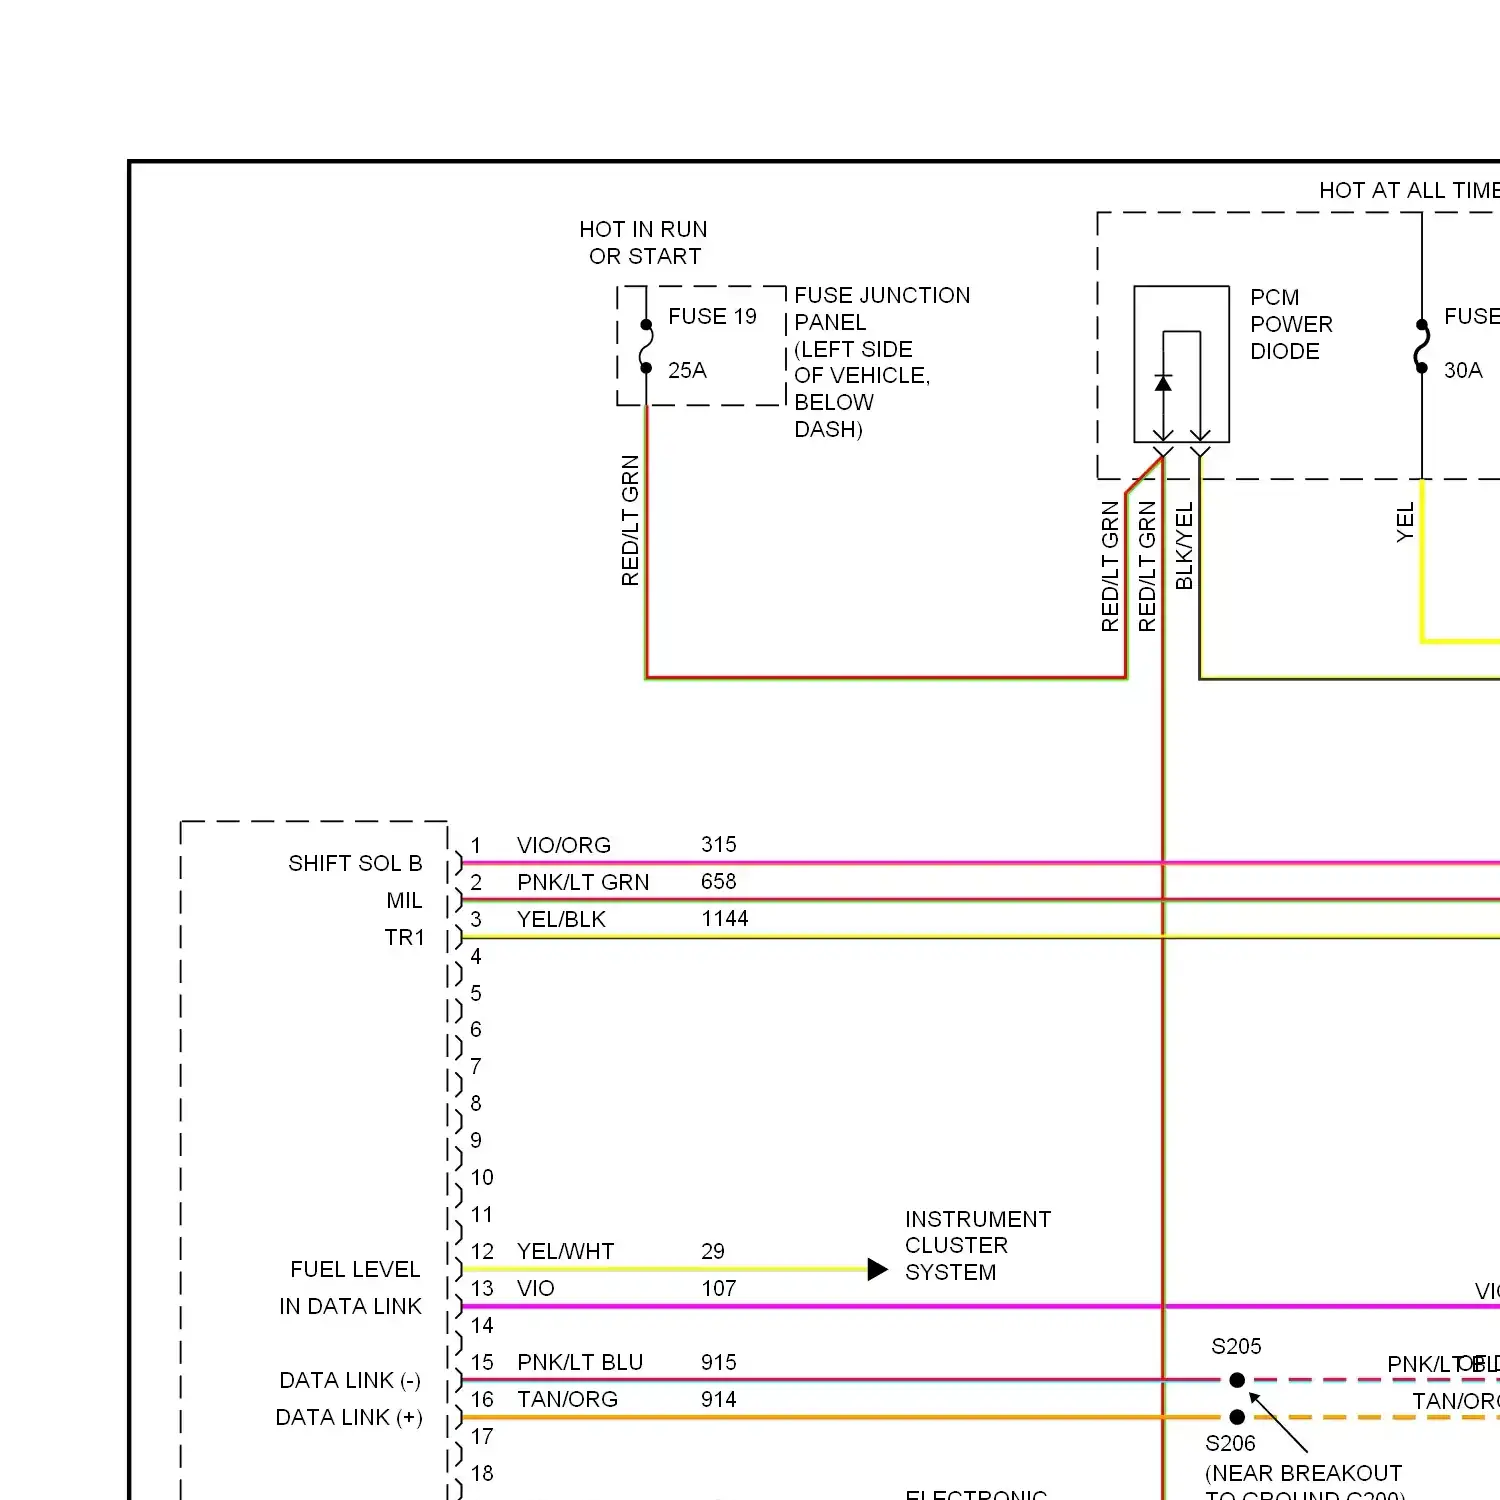Click the 'TR1' pin label
The image size is (1500, 1500).
[404, 937]
